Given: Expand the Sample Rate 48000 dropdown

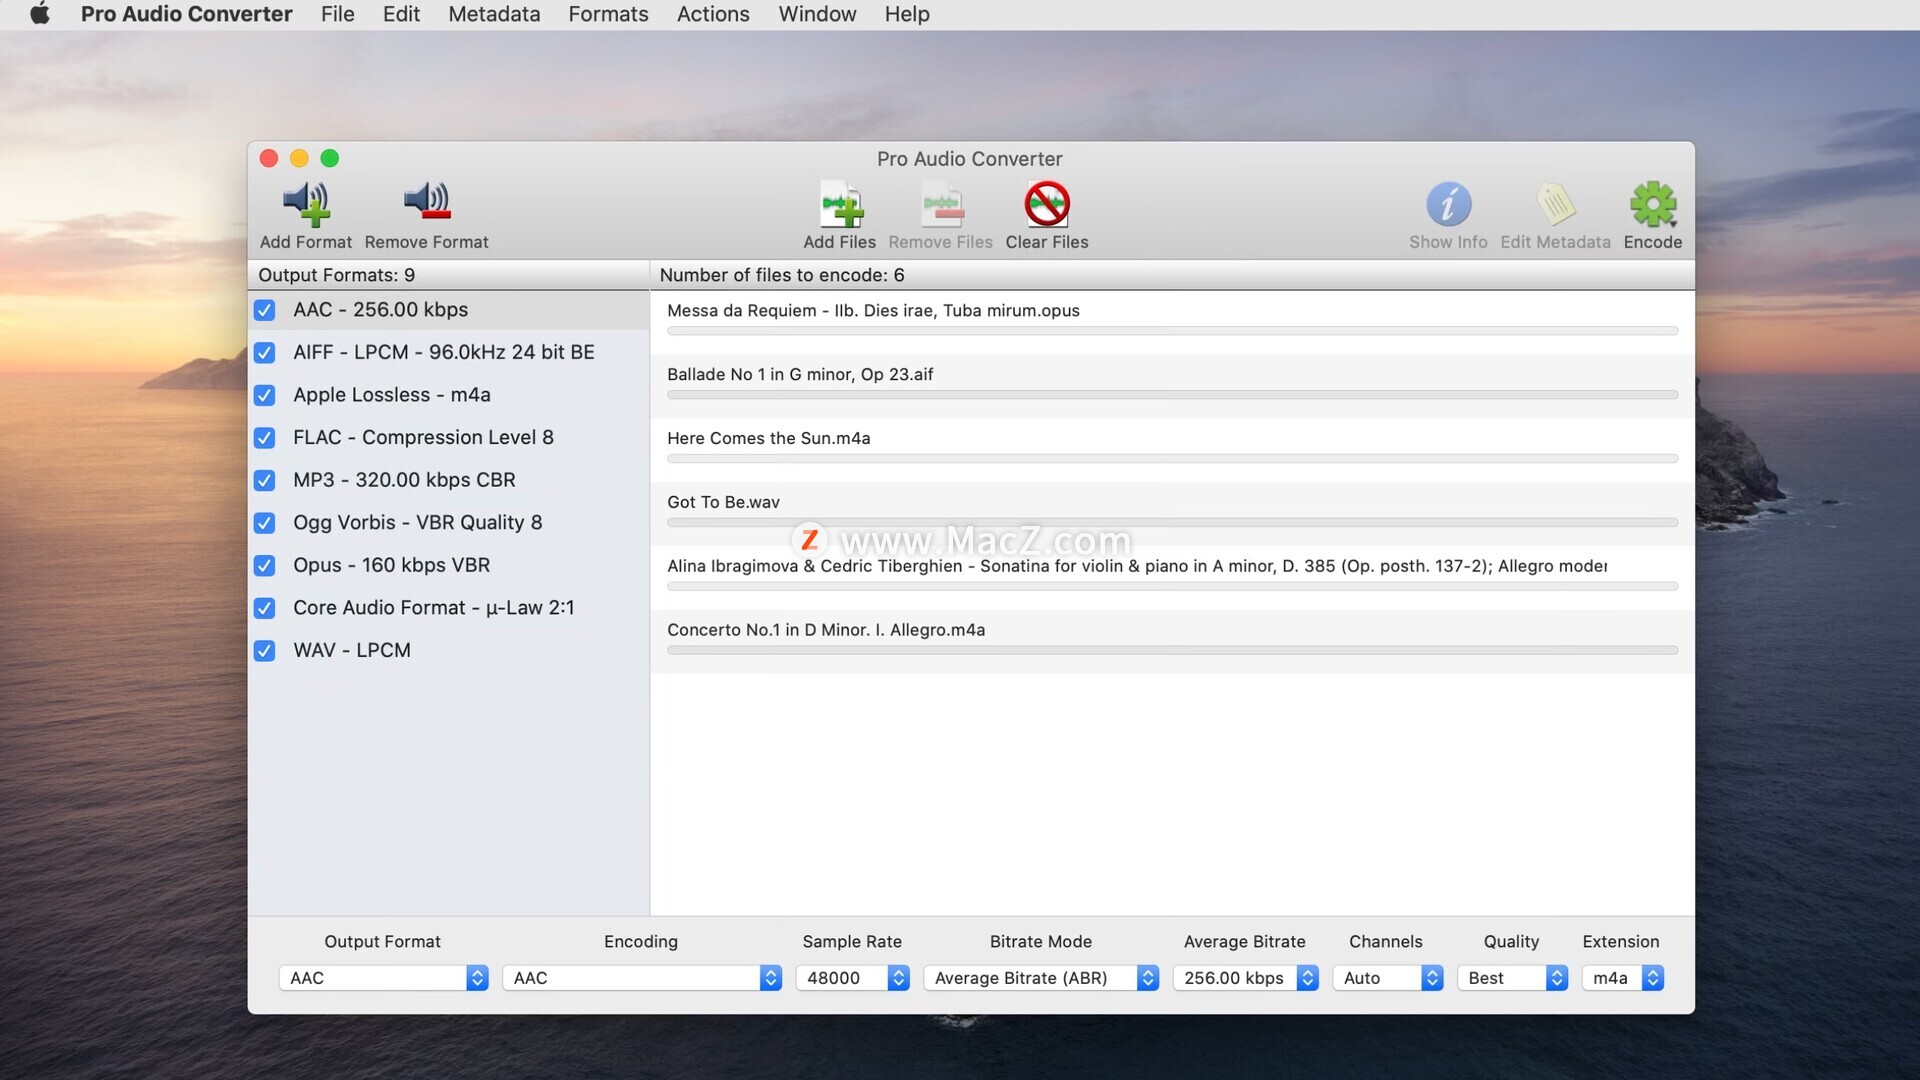Looking at the screenshot, I should click(852, 978).
